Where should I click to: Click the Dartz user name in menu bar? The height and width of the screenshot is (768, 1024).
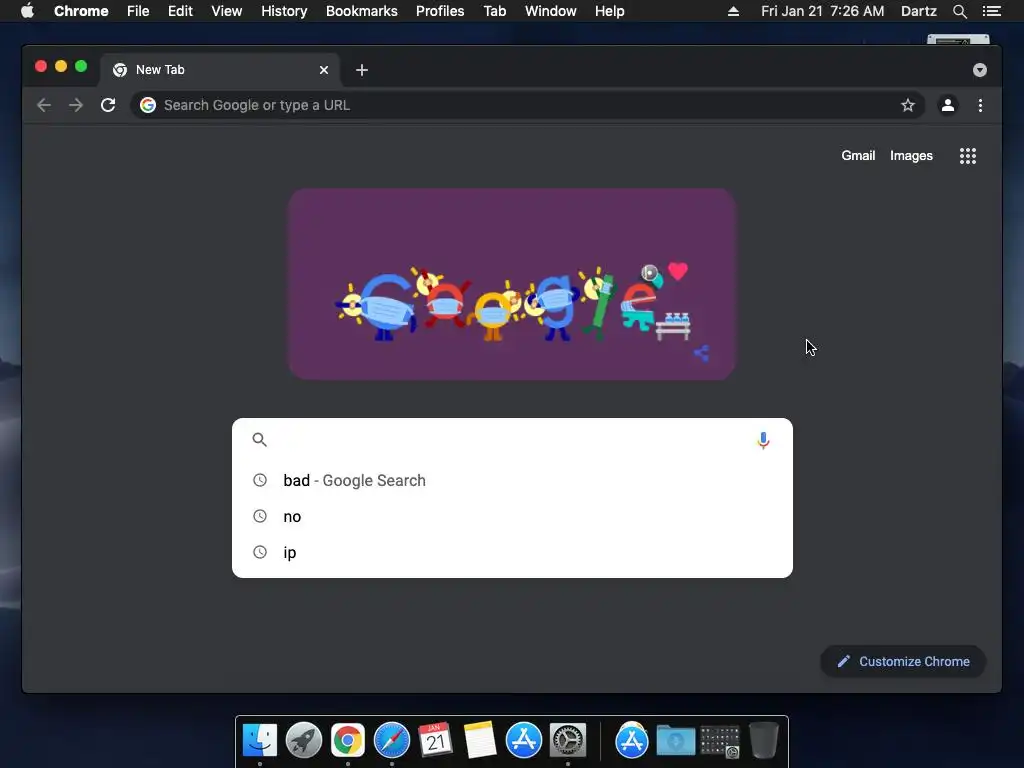coord(918,11)
